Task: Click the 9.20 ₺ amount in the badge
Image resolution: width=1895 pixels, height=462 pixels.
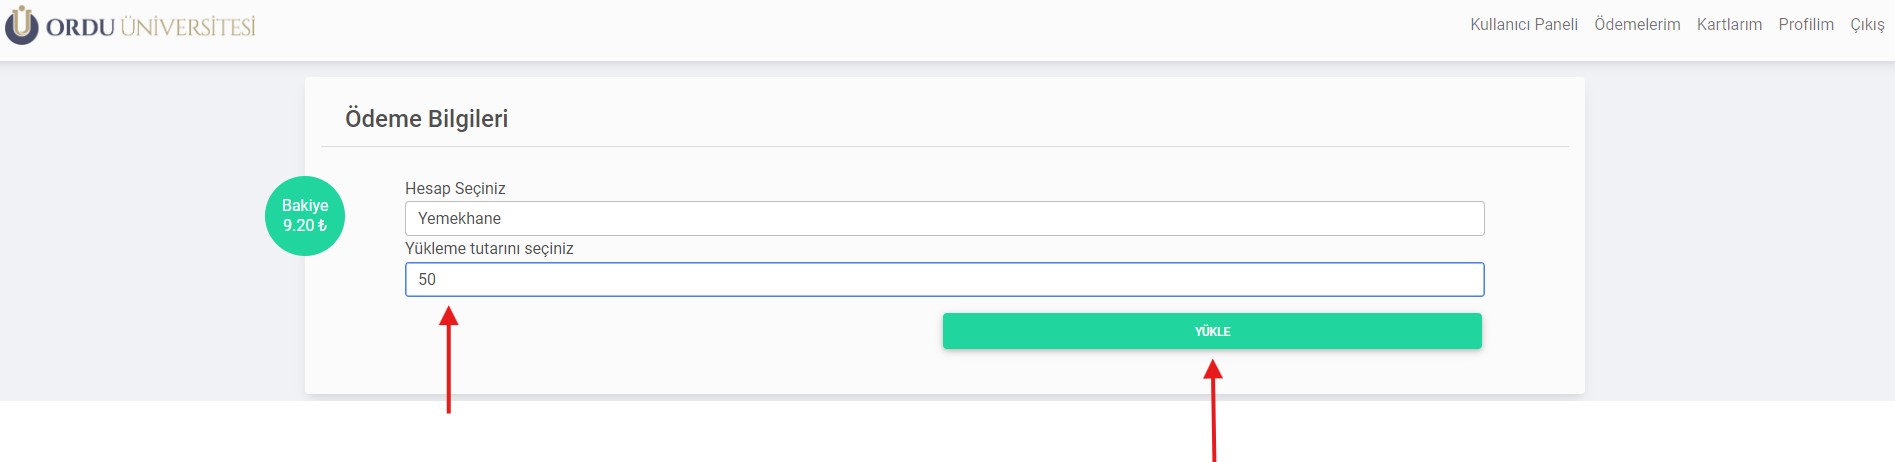Action: pos(305,226)
